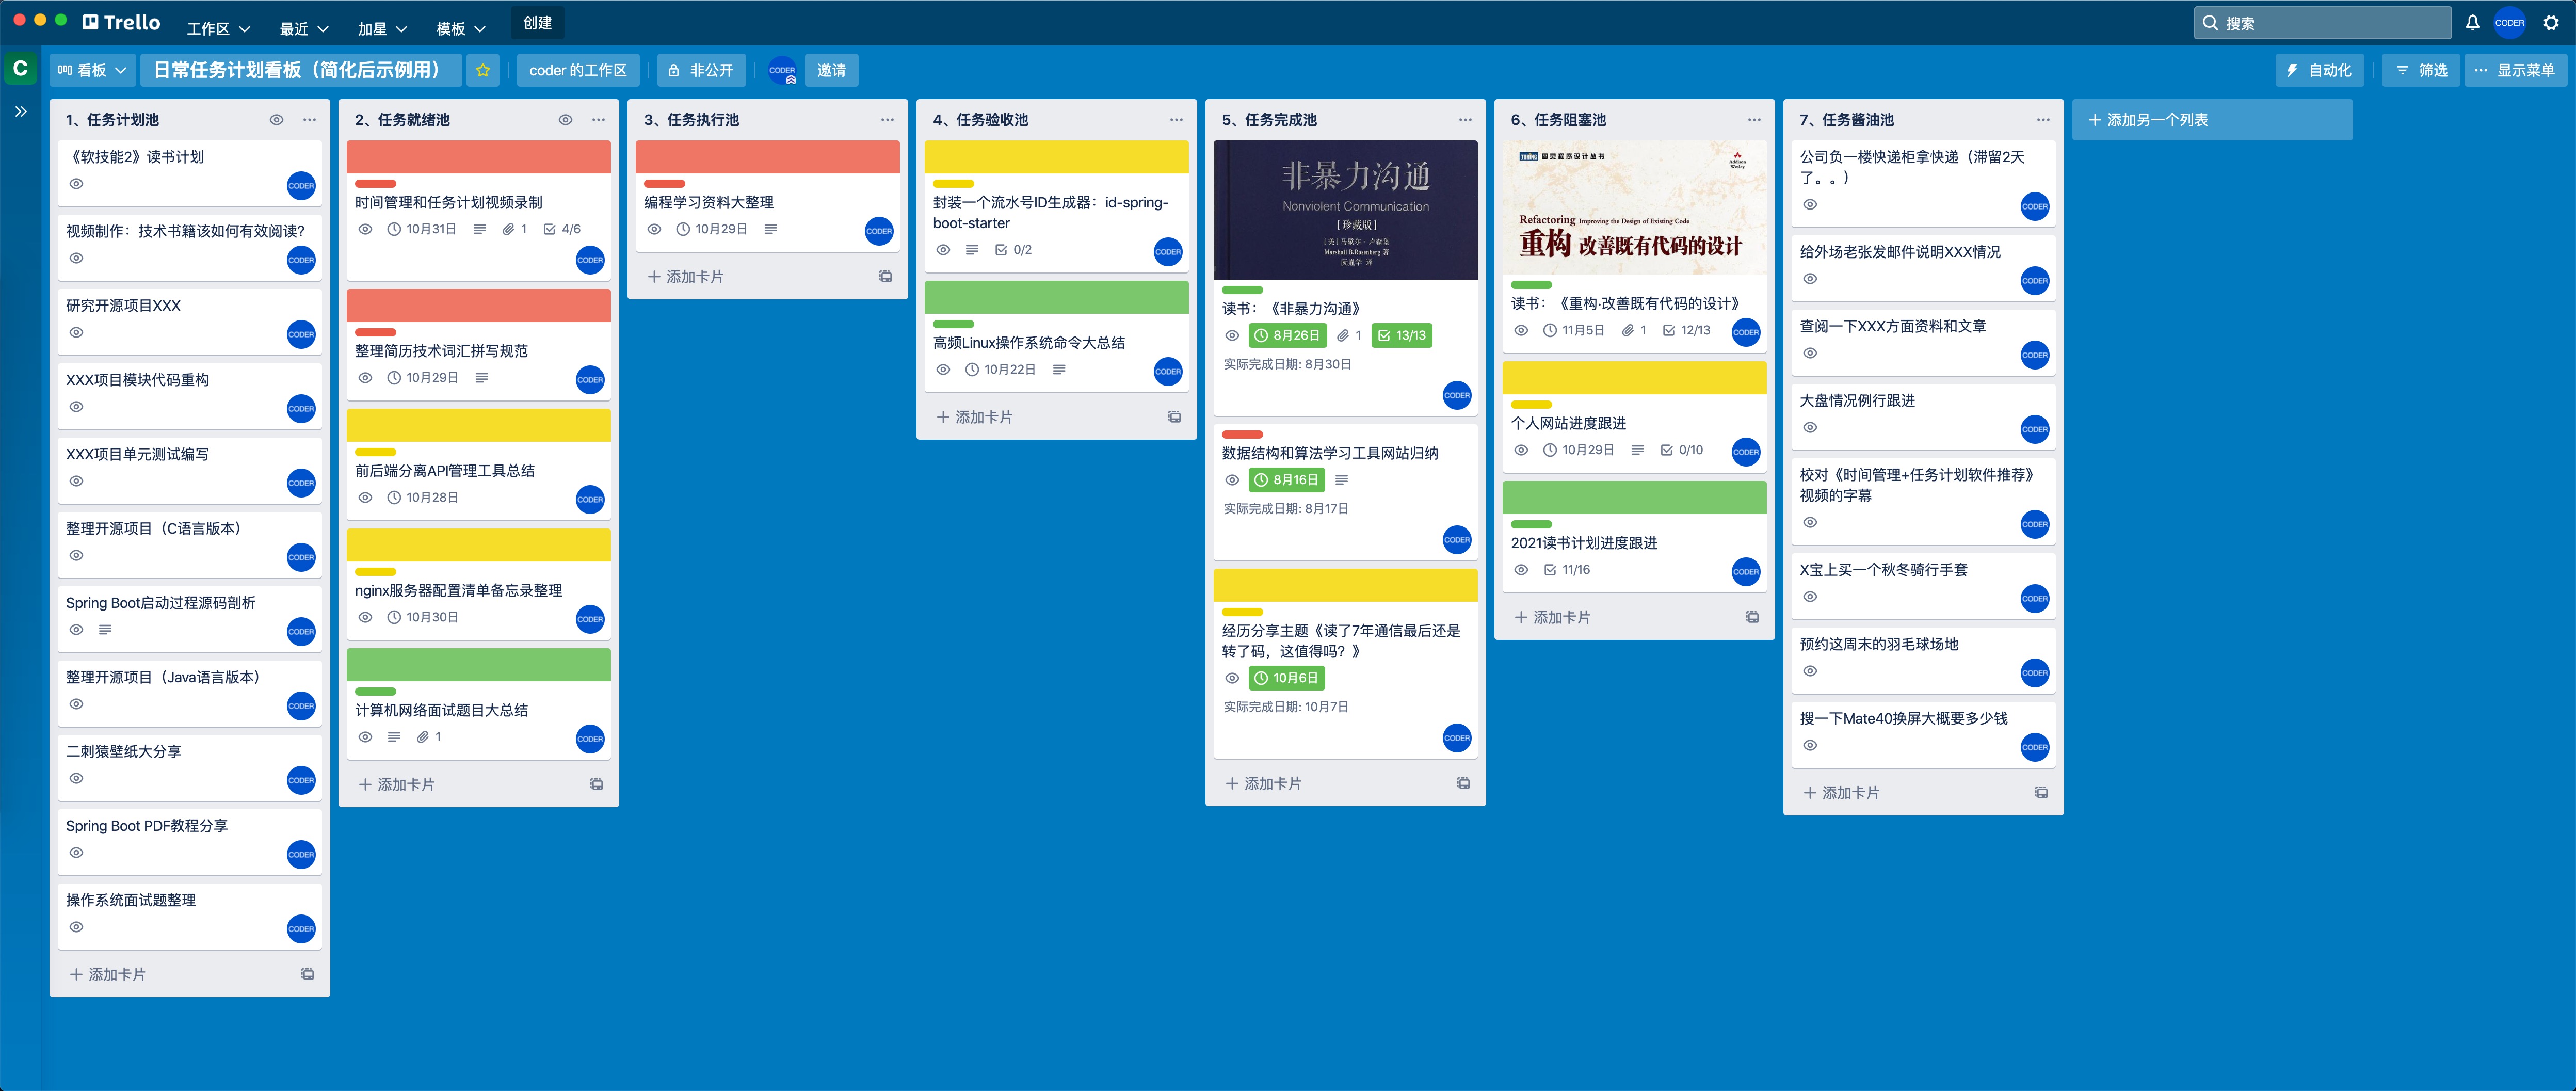Expand the 工作区 dropdown menu
Image resolution: width=2576 pixels, height=1091 pixels.
click(x=218, y=29)
